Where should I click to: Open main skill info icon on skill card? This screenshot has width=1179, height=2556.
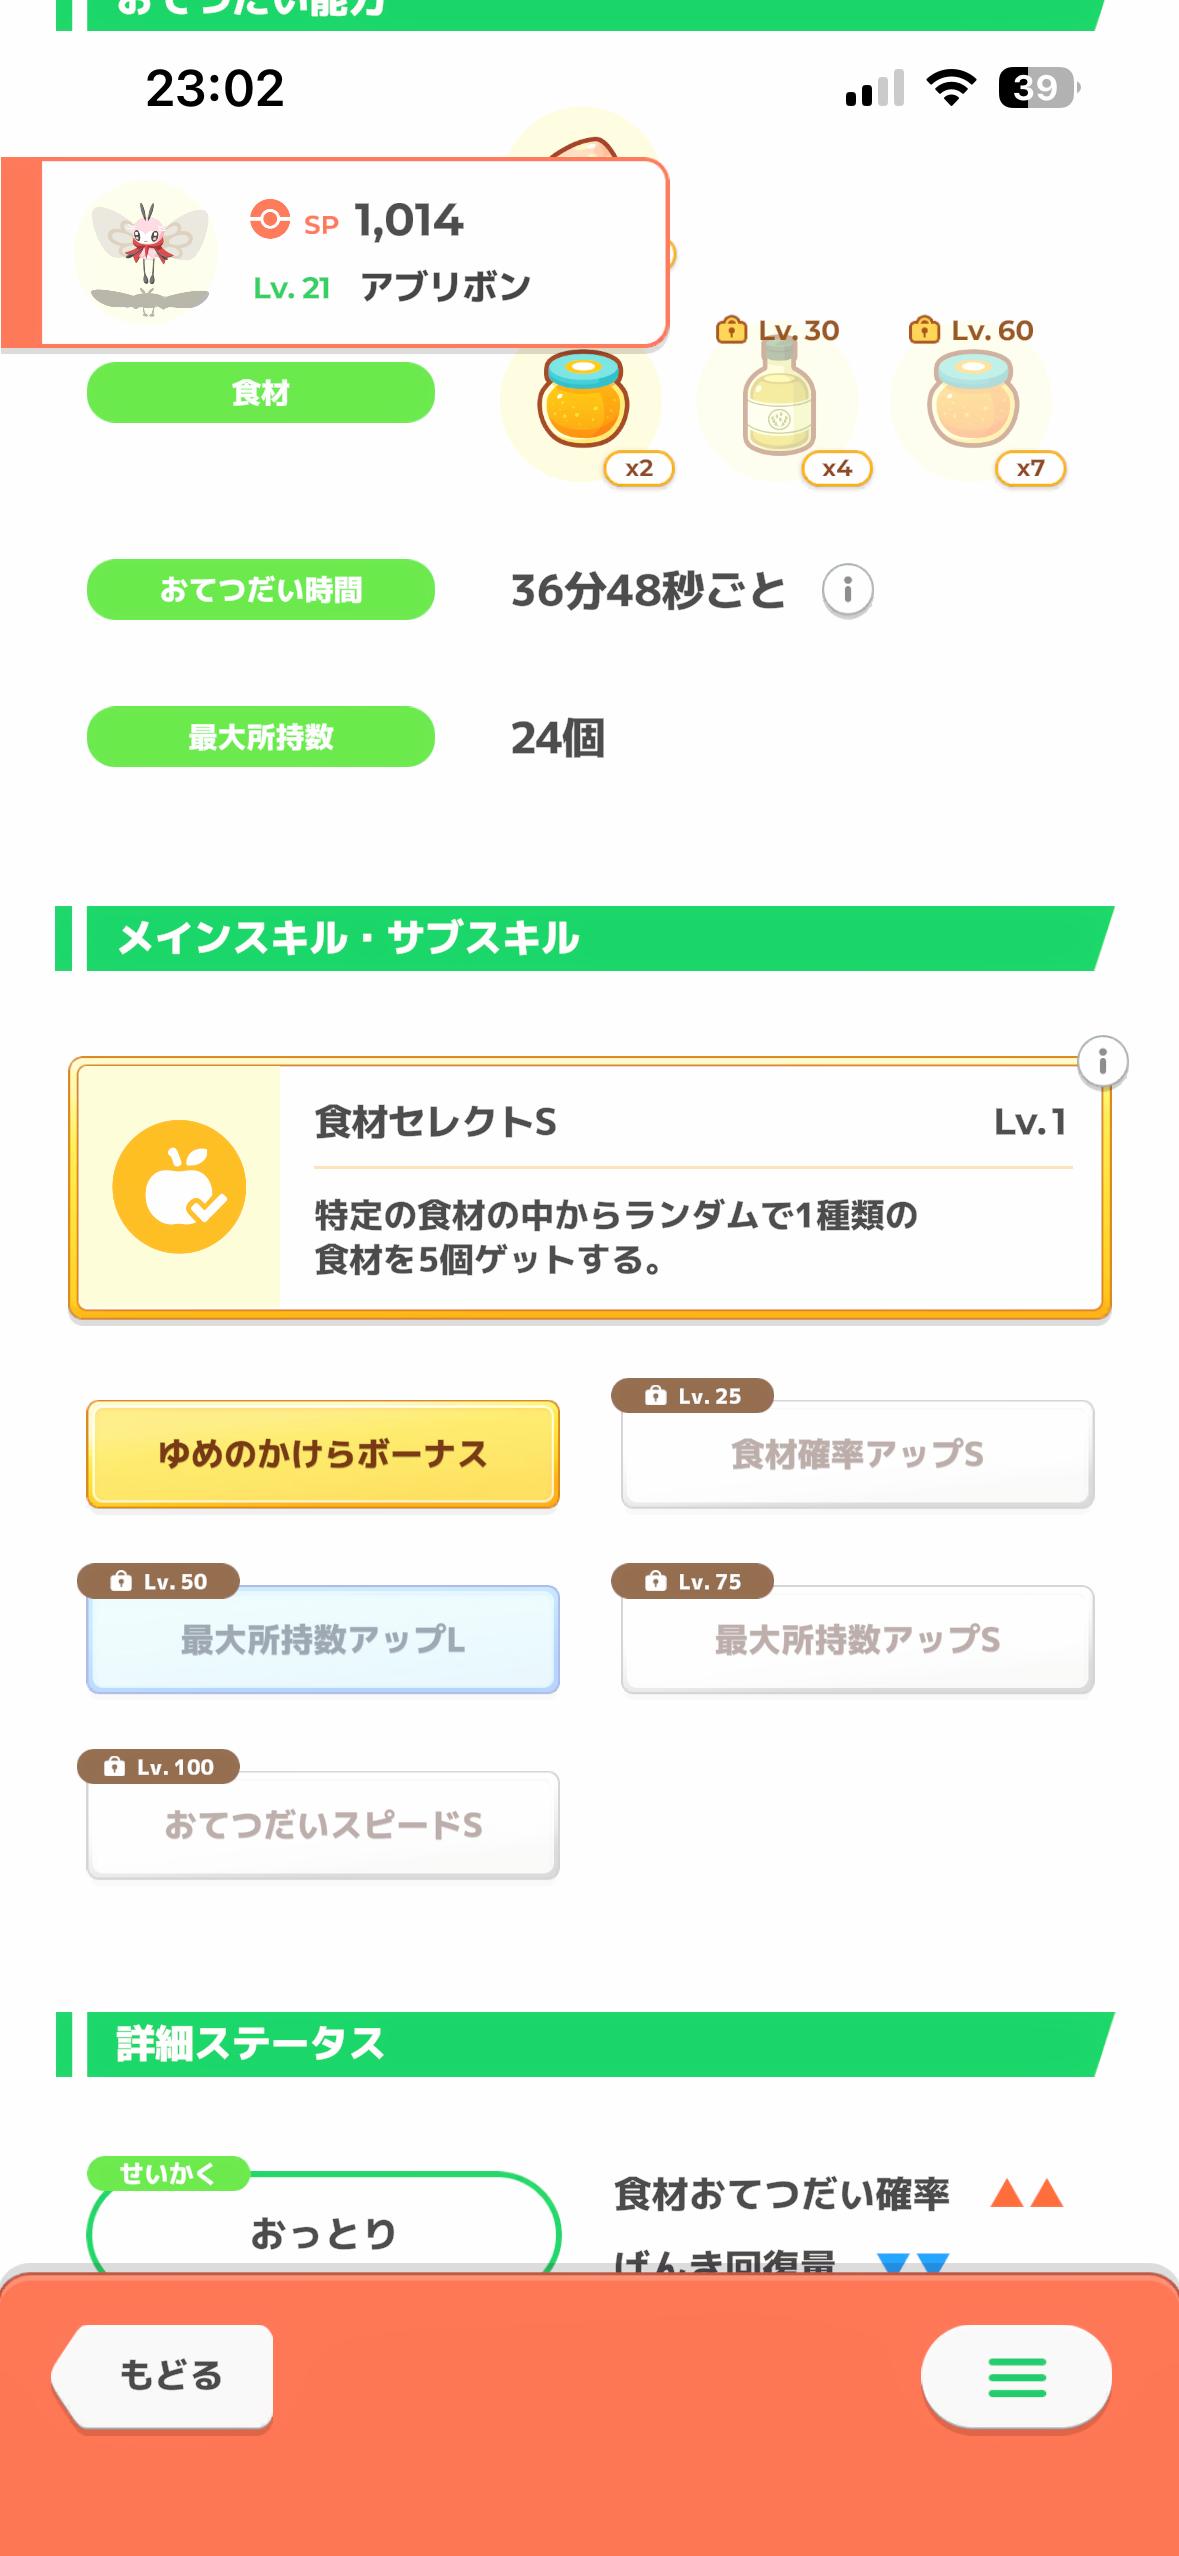click(x=1102, y=1061)
